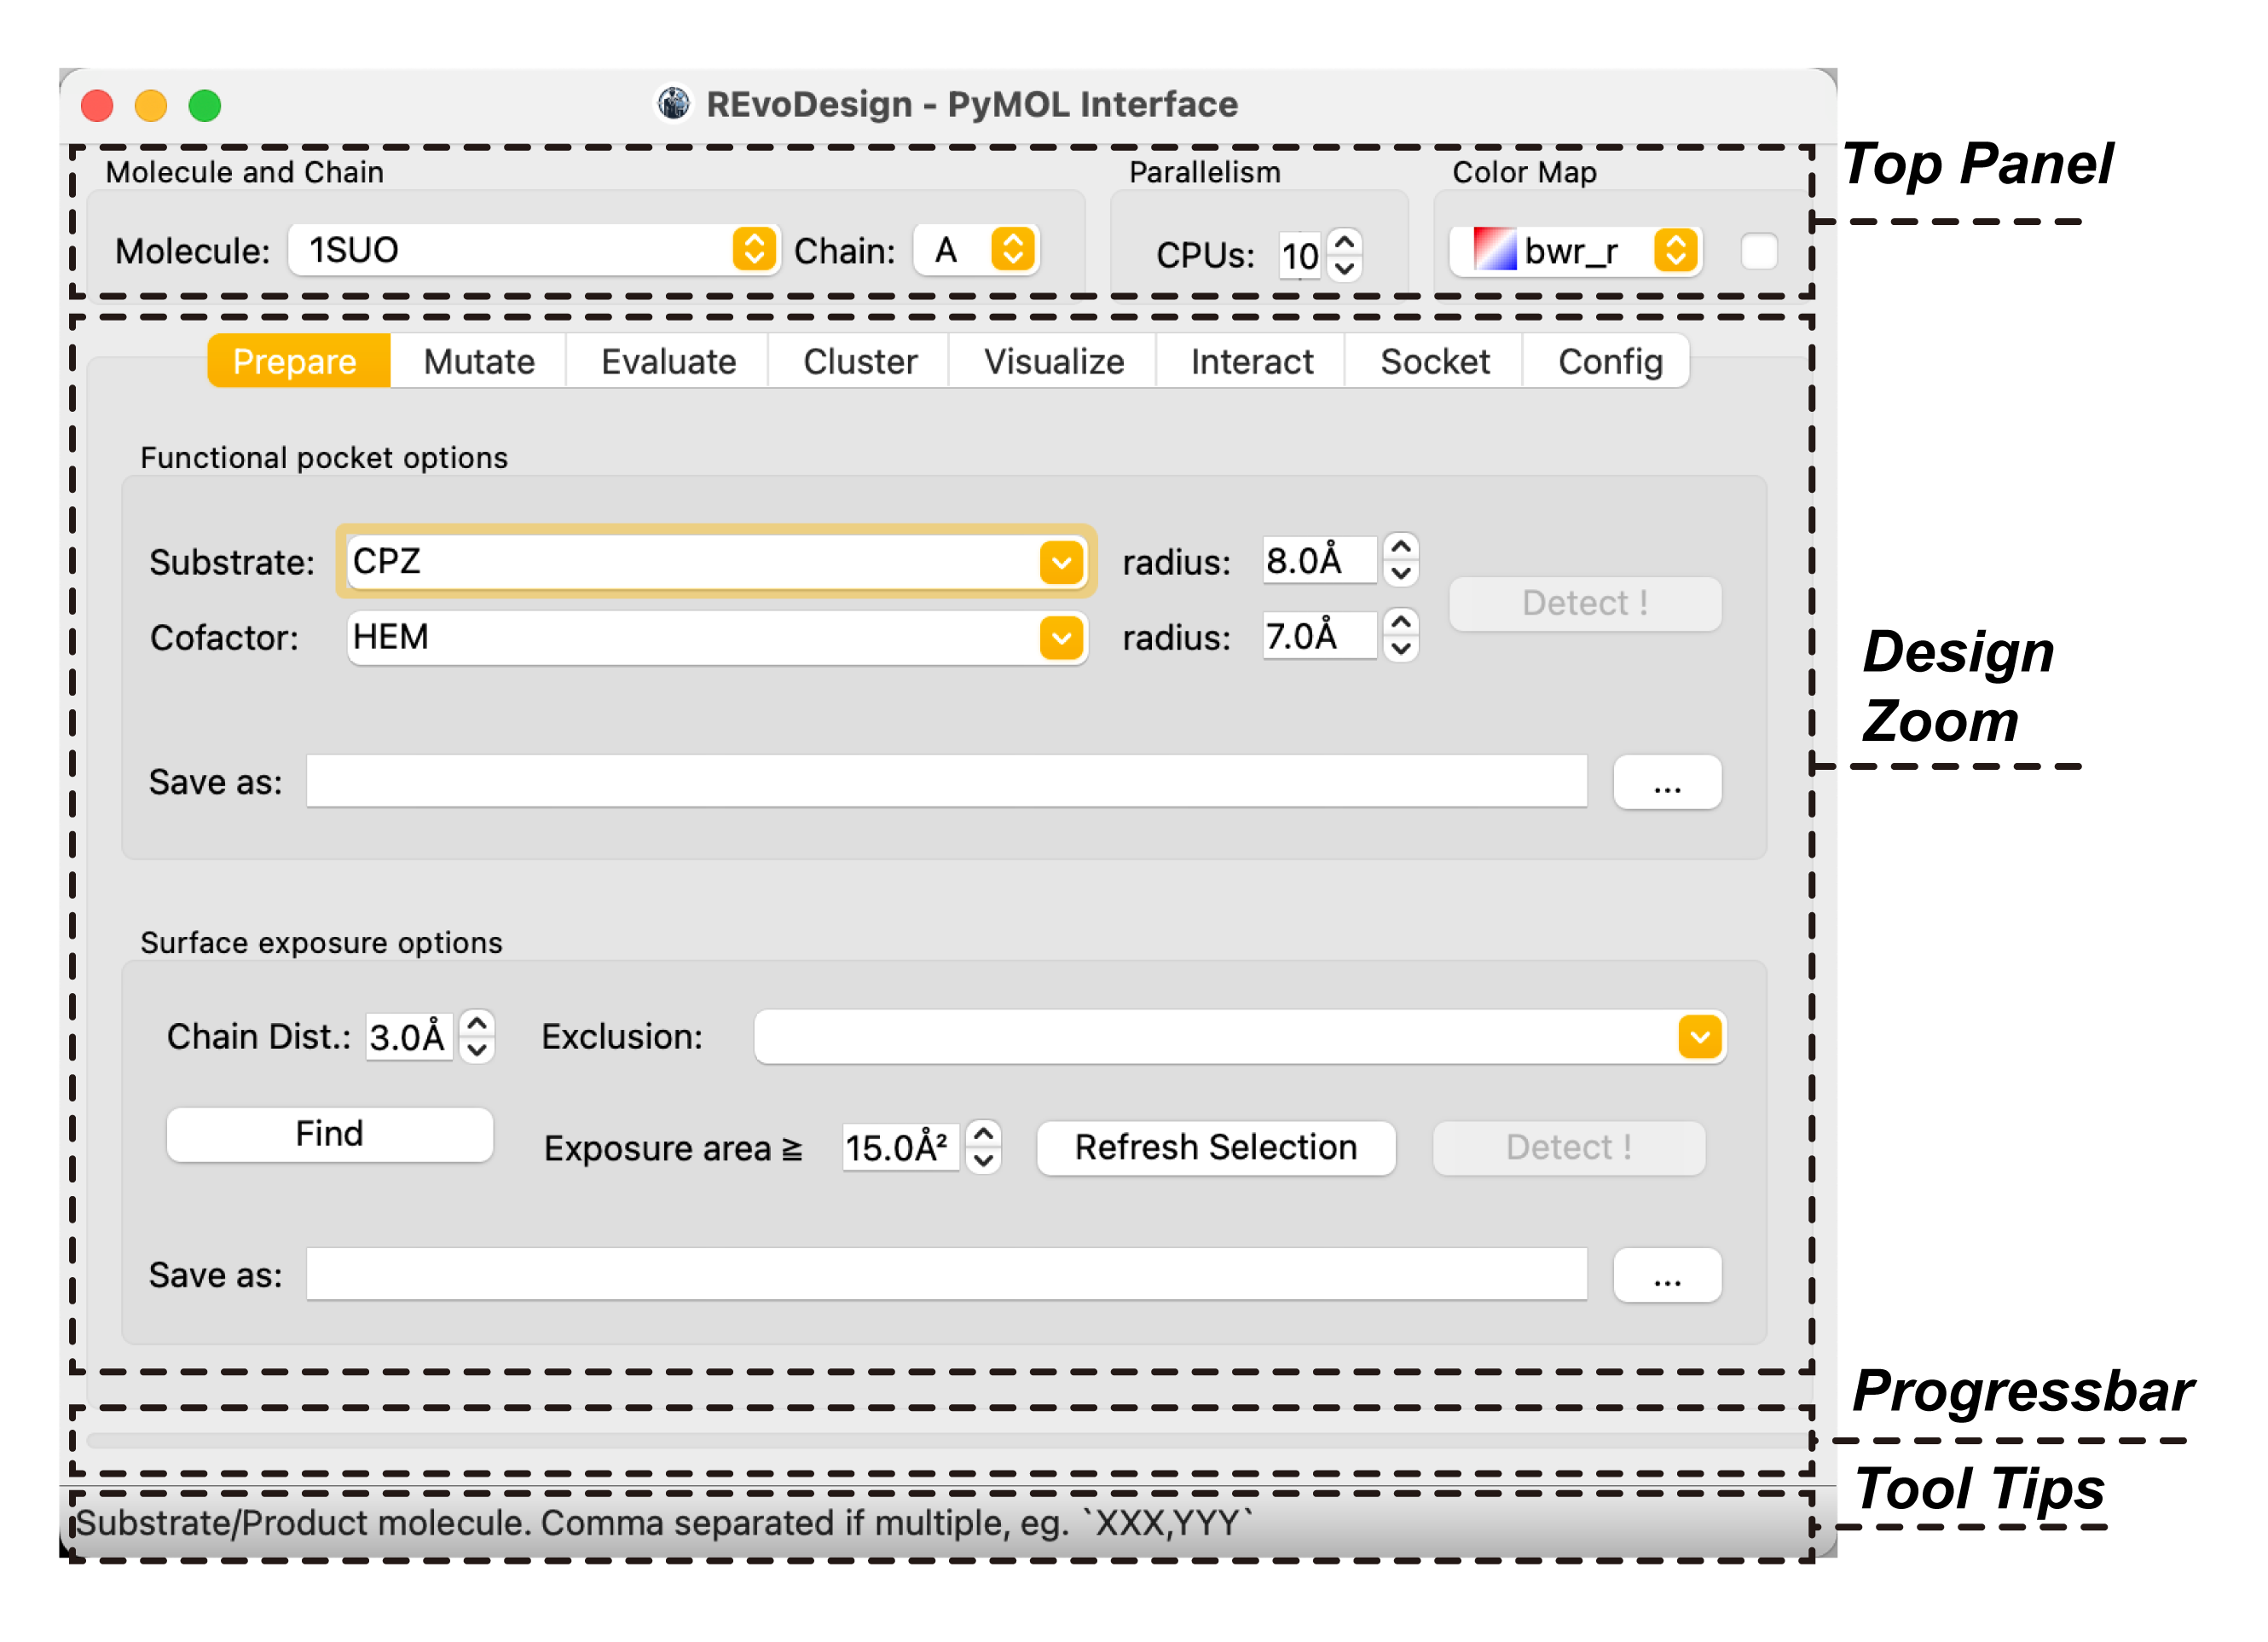Image resolution: width=2268 pixels, height=1642 pixels.
Task: Open the Molecule dropdown showing 1SUO
Action: [x=534, y=250]
